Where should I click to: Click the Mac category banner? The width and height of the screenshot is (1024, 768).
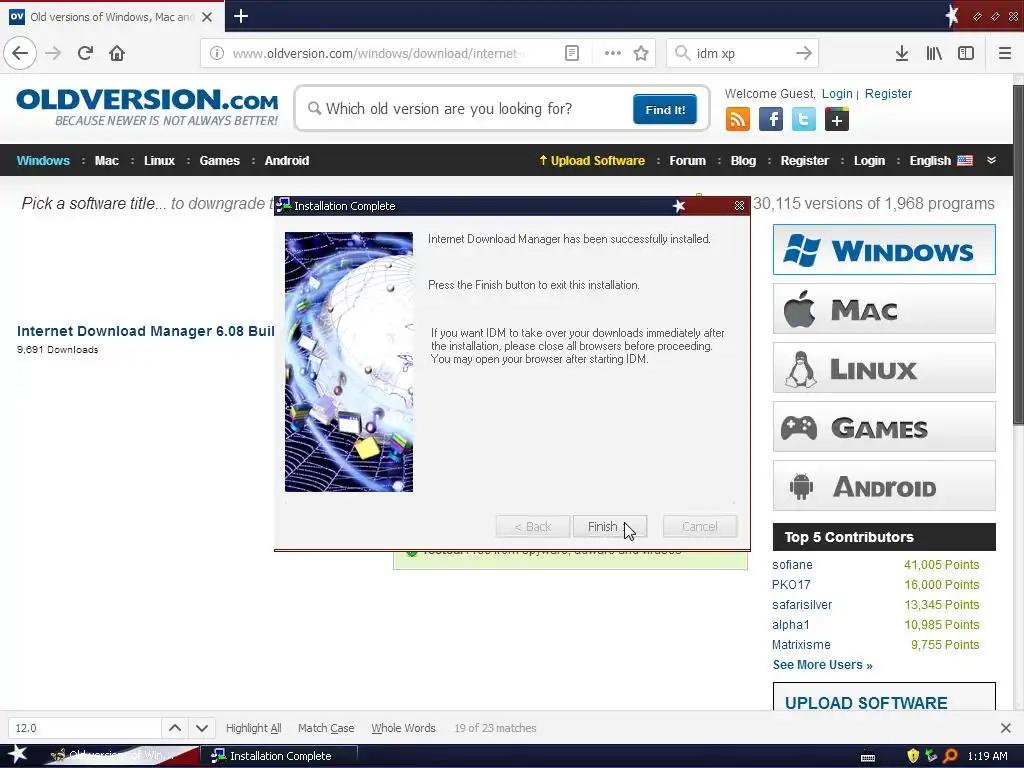[x=884, y=309]
